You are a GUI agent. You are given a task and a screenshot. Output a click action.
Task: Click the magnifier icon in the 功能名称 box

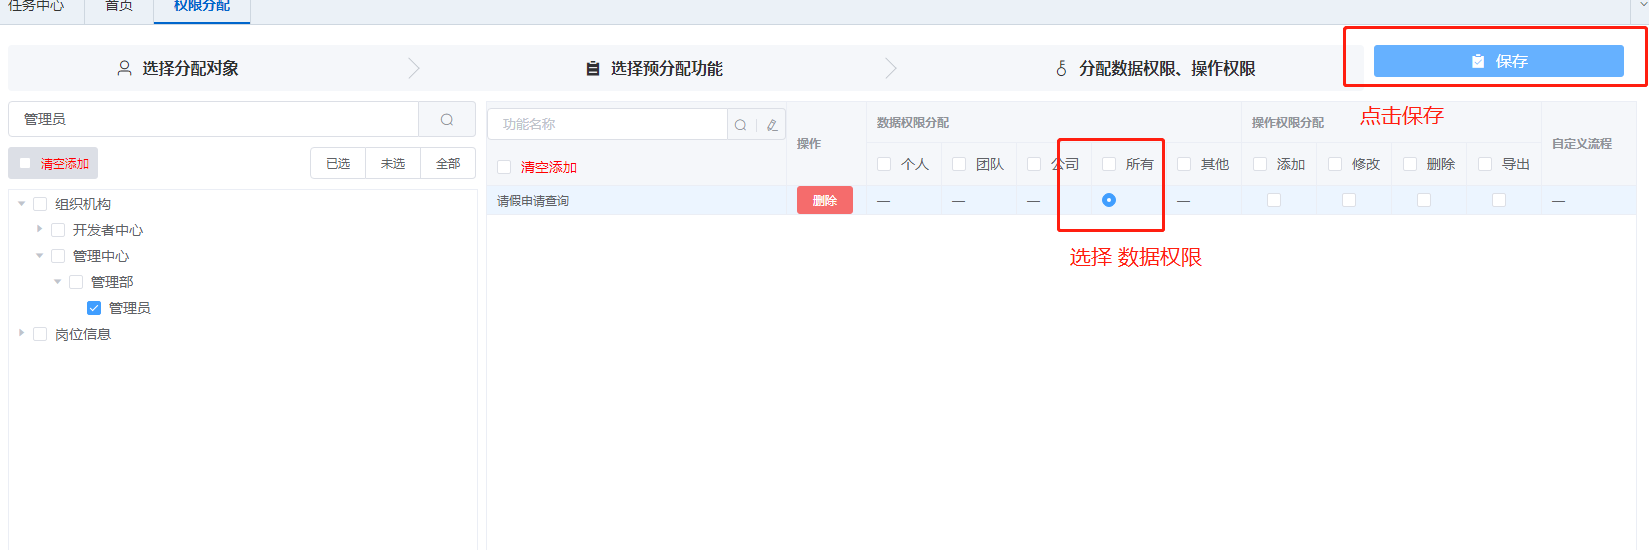[740, 125]
